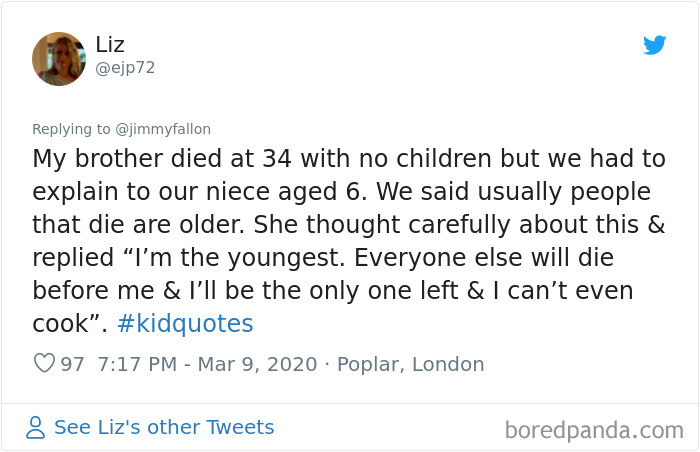700x452 pixels.
Task: Open Liz's profile photo
Action: [59, 58]
